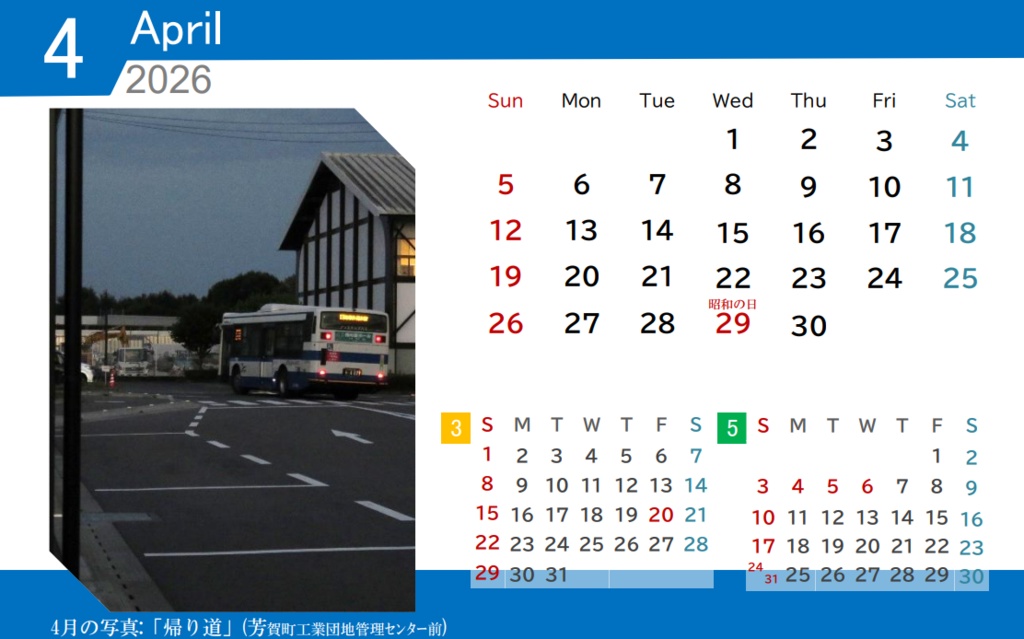Image resolution: width=1024 pixels, height=639 pixels.
Task: Click the '昭和の日' holiday label
Action: click(x=733, y=304)
